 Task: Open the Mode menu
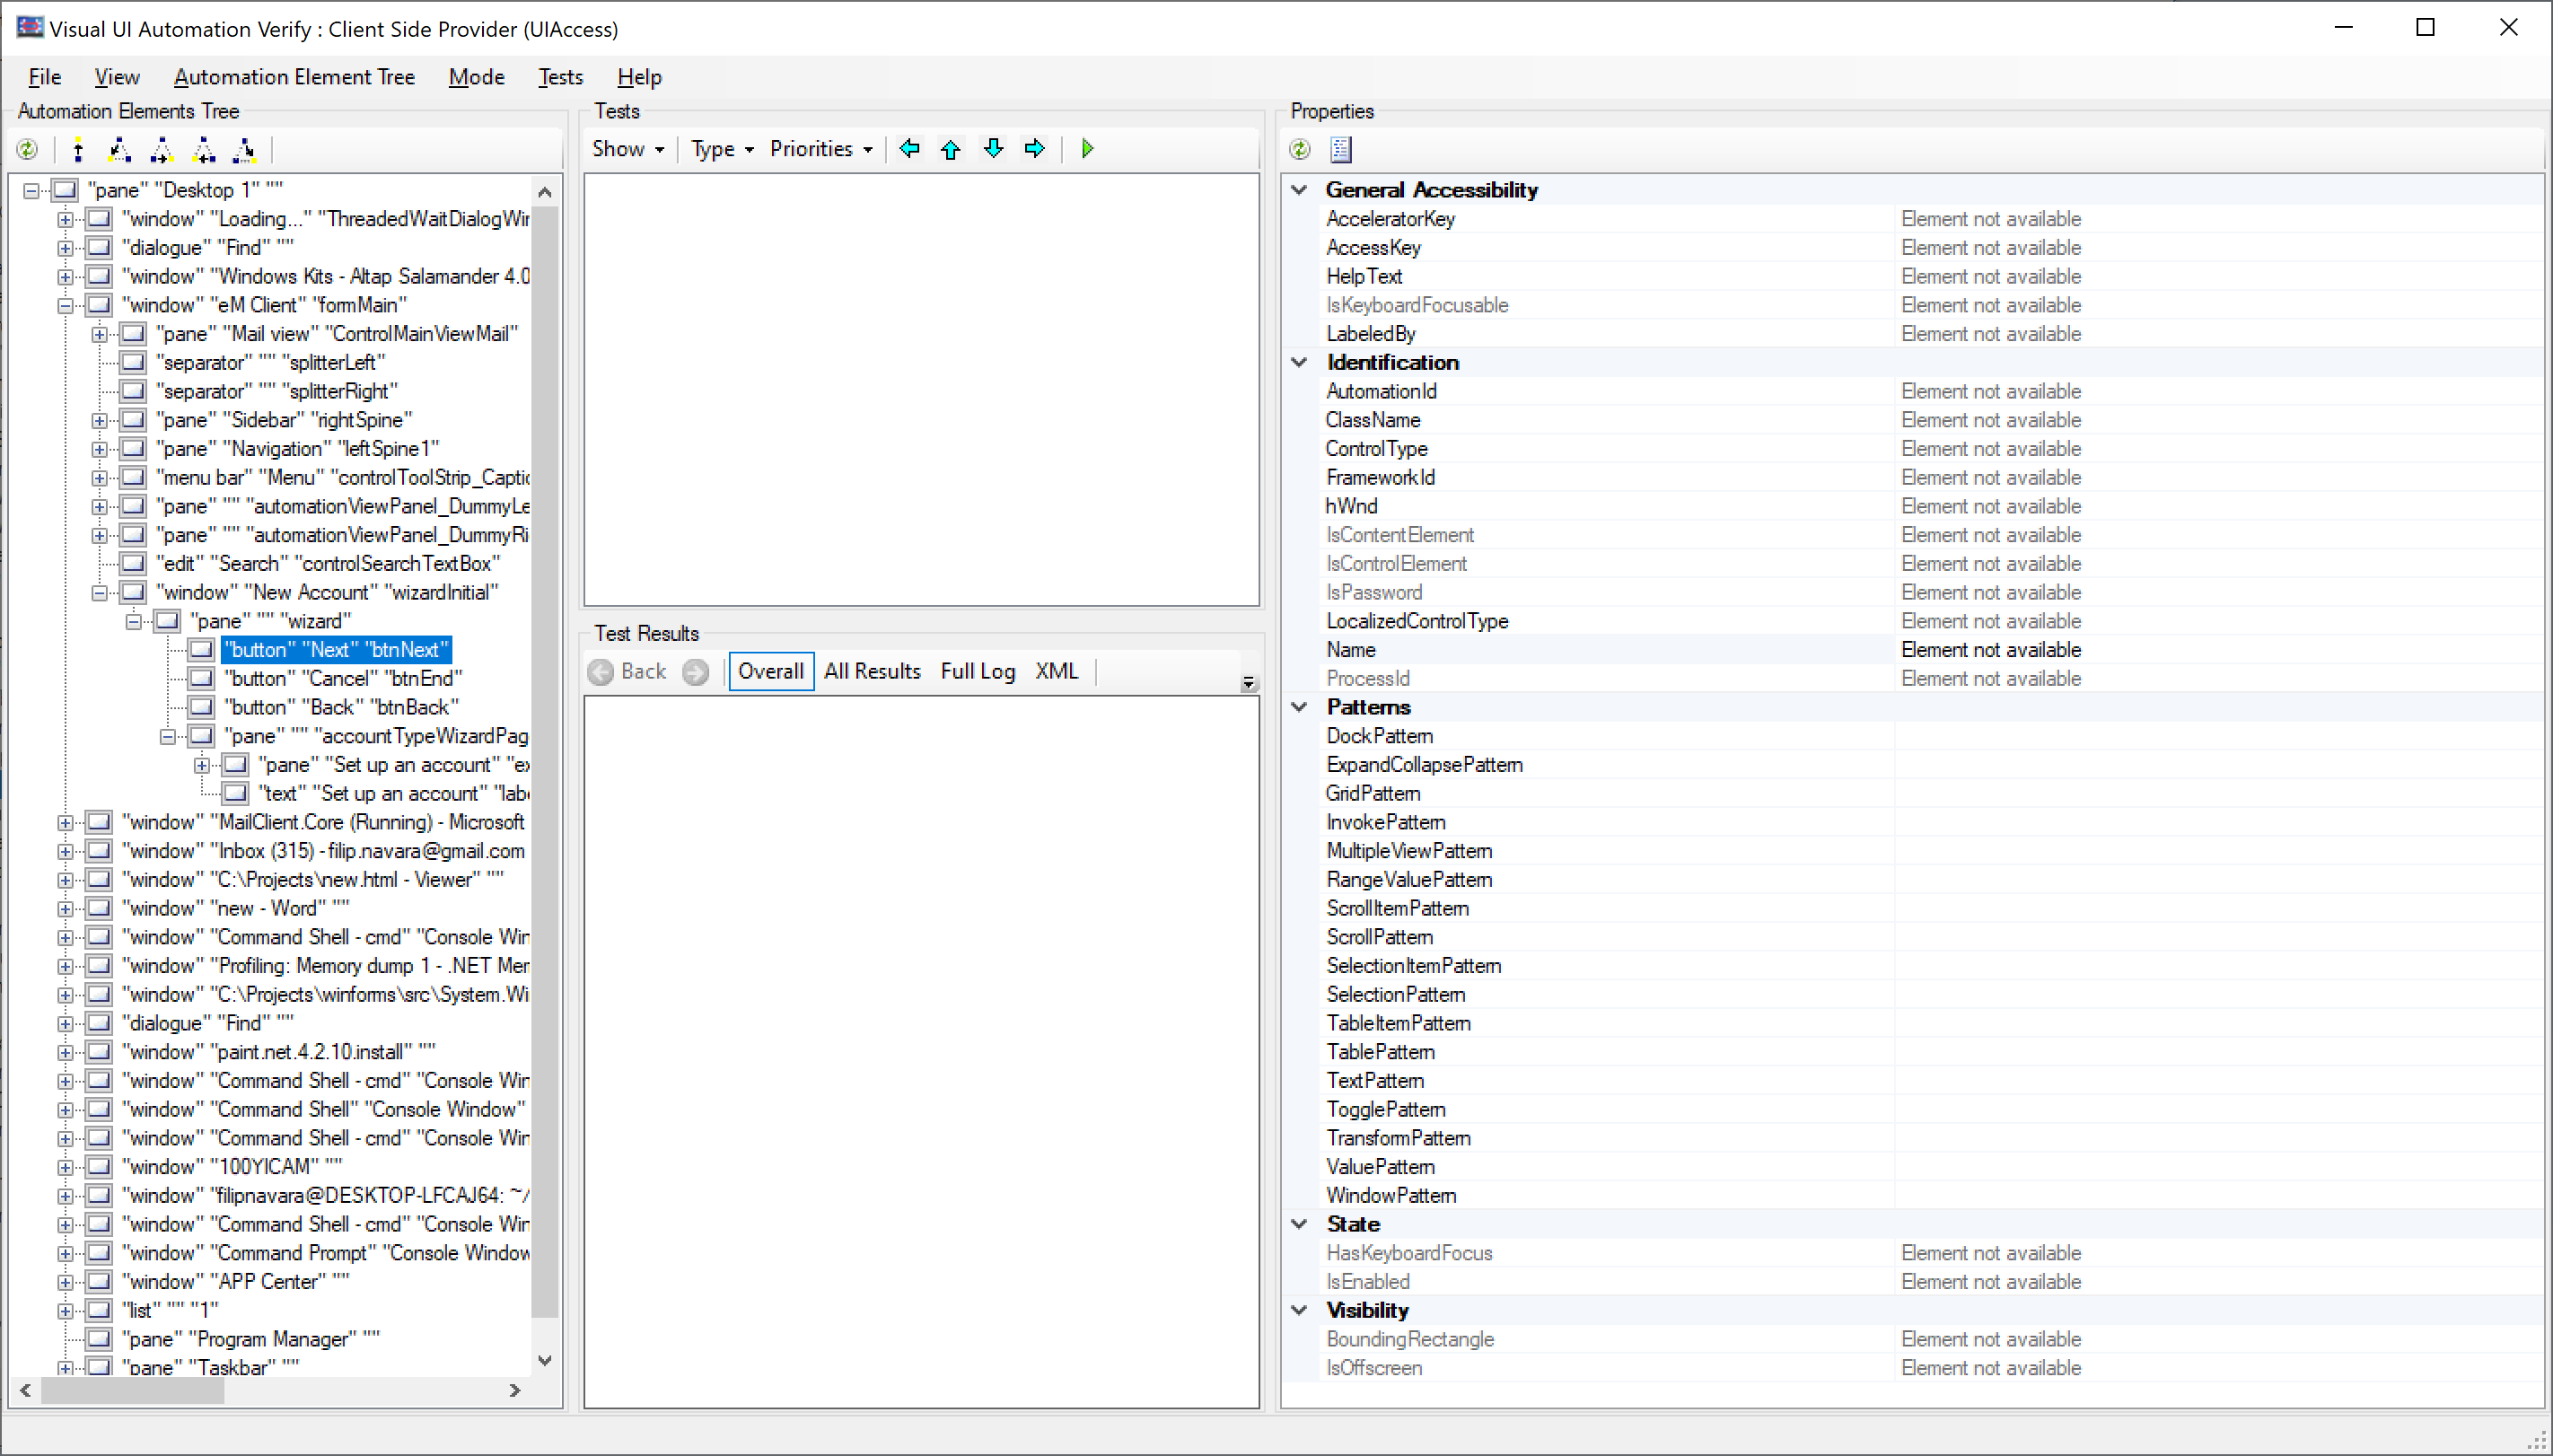476,77
